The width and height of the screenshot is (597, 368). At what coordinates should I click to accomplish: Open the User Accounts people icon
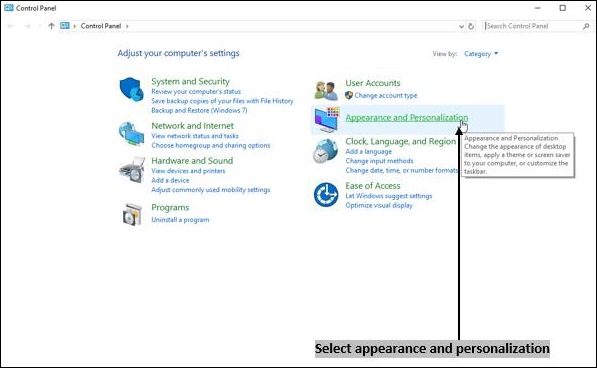326,91
